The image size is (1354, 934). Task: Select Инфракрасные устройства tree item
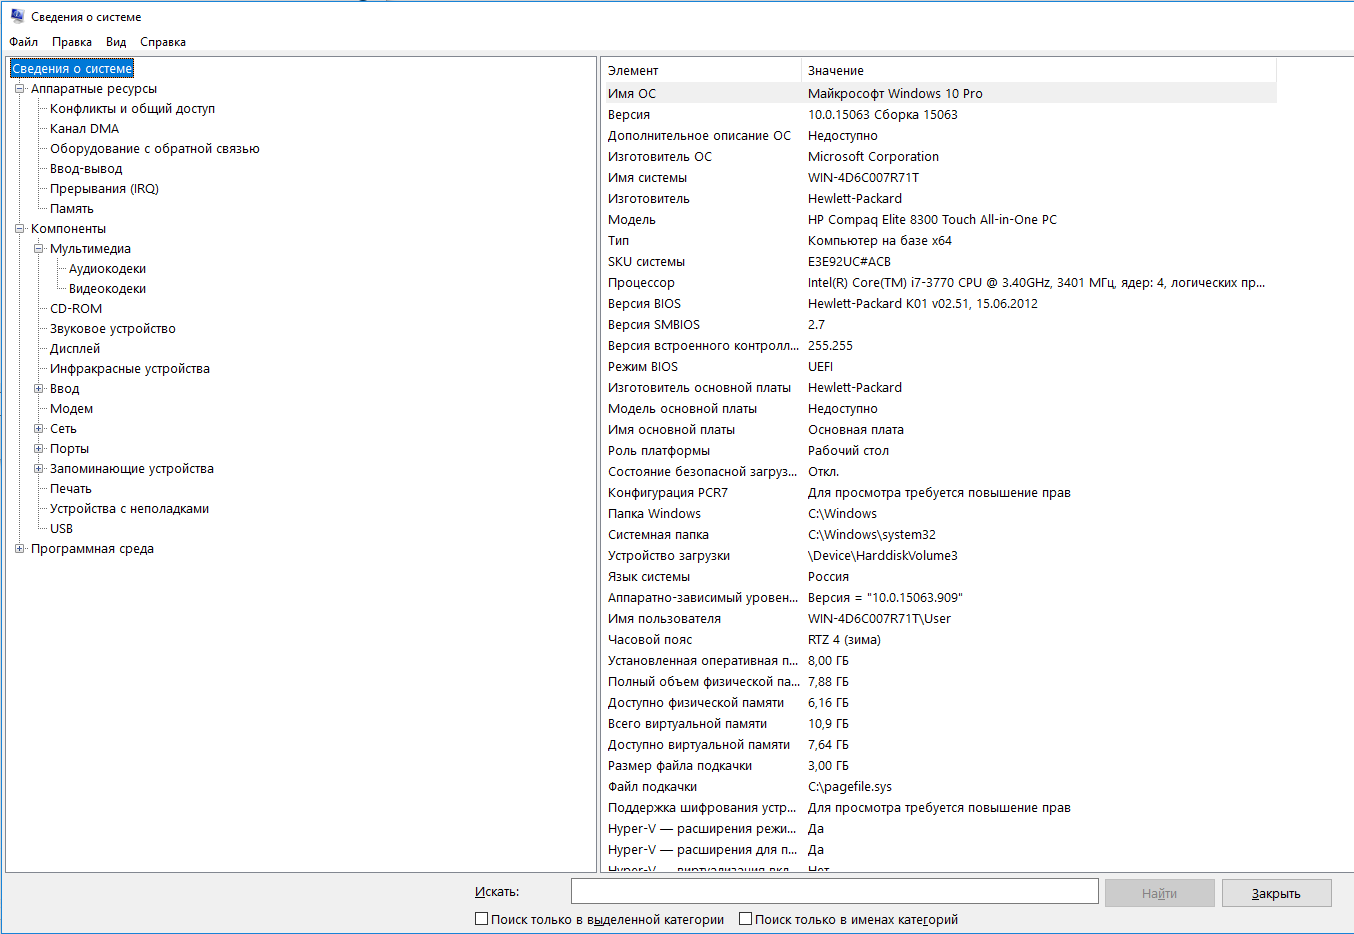point(130,369)
